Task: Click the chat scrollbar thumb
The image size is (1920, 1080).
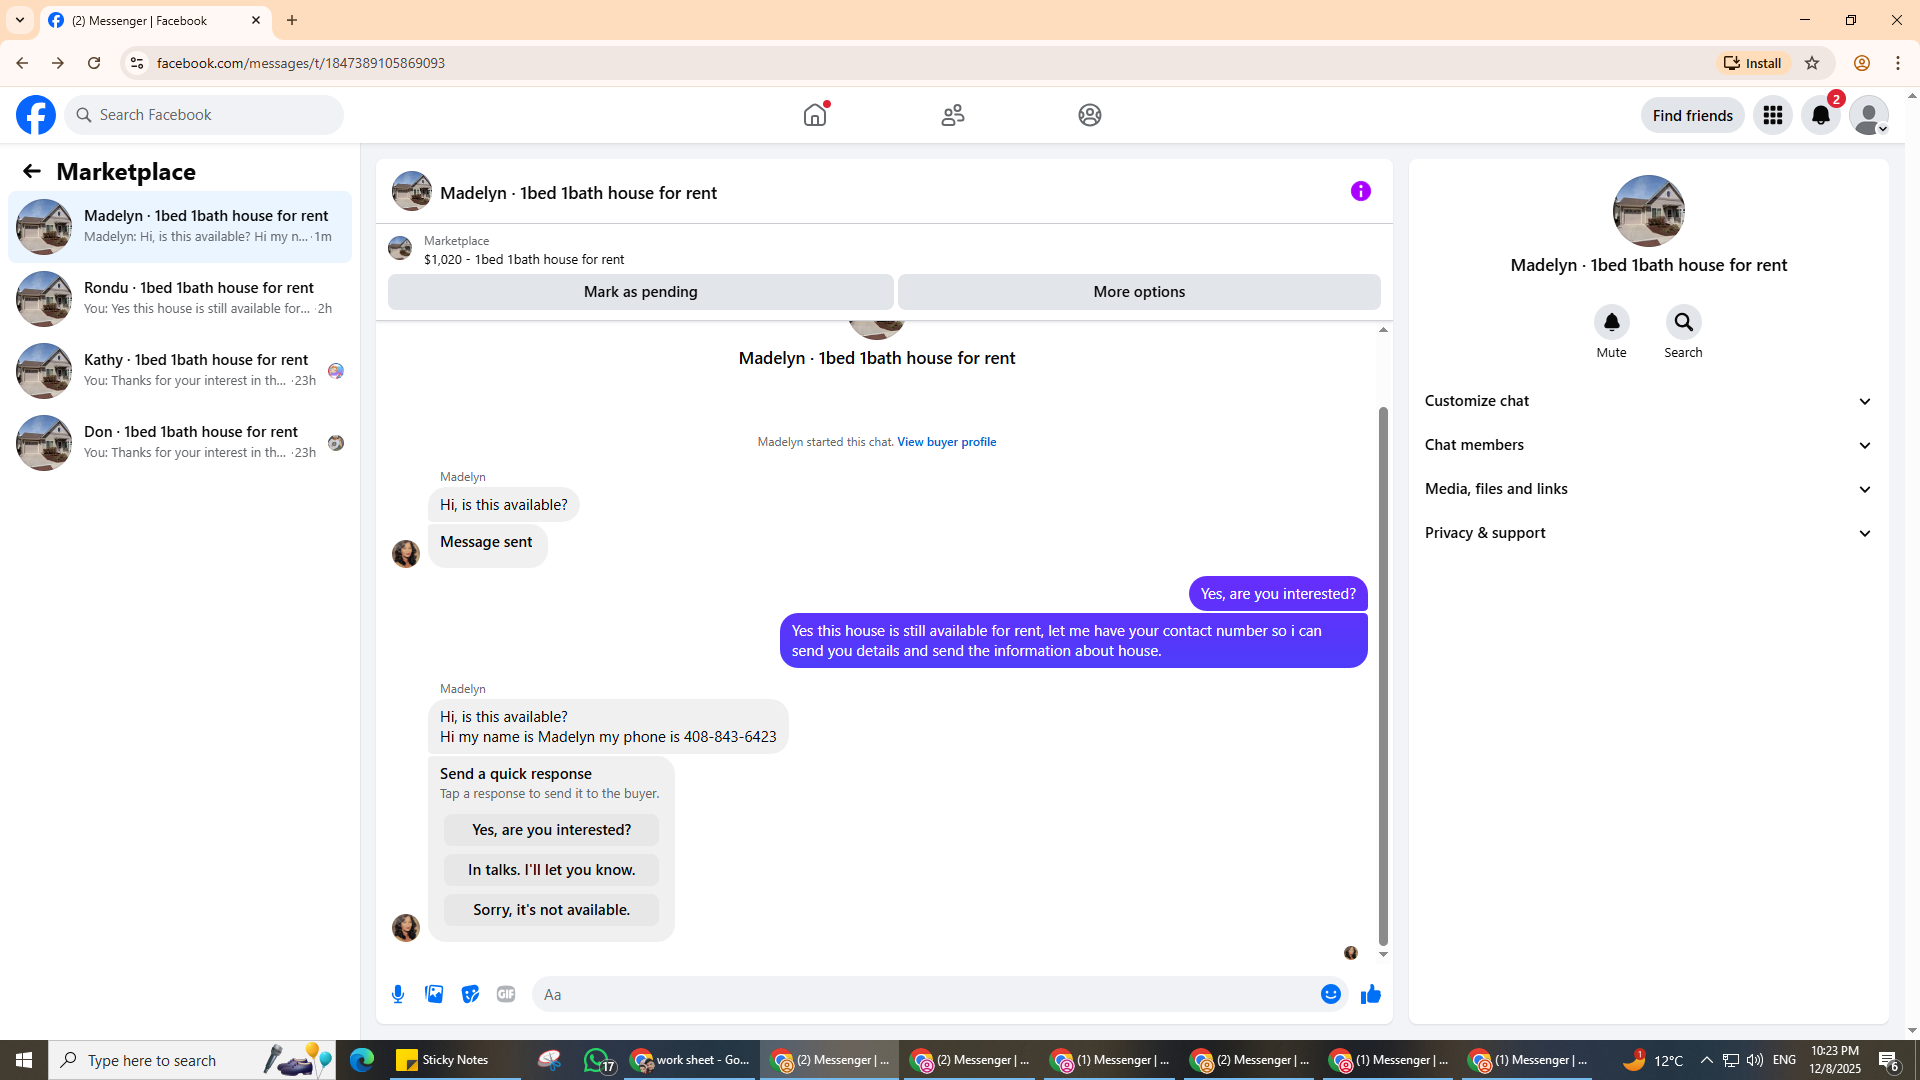Action: point(1384,675)
